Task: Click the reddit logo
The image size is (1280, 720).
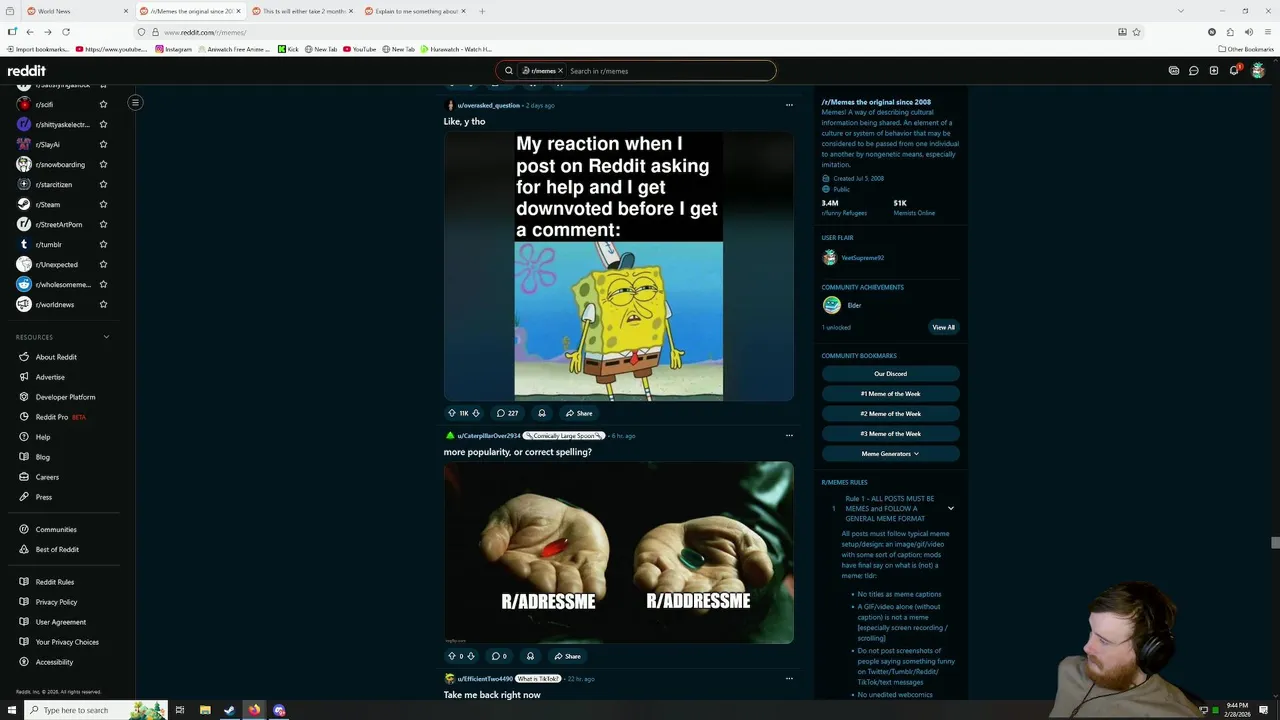Action: coord(27,71)
